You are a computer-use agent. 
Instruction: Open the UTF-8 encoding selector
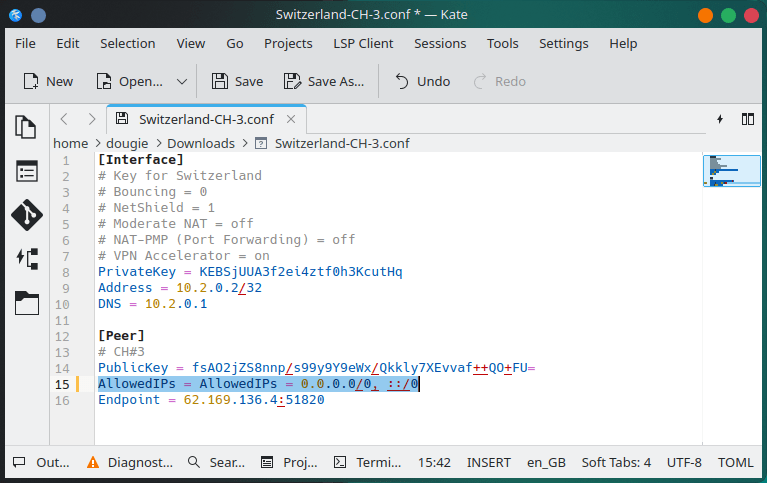pyautogui.click(x=684, y=462)
